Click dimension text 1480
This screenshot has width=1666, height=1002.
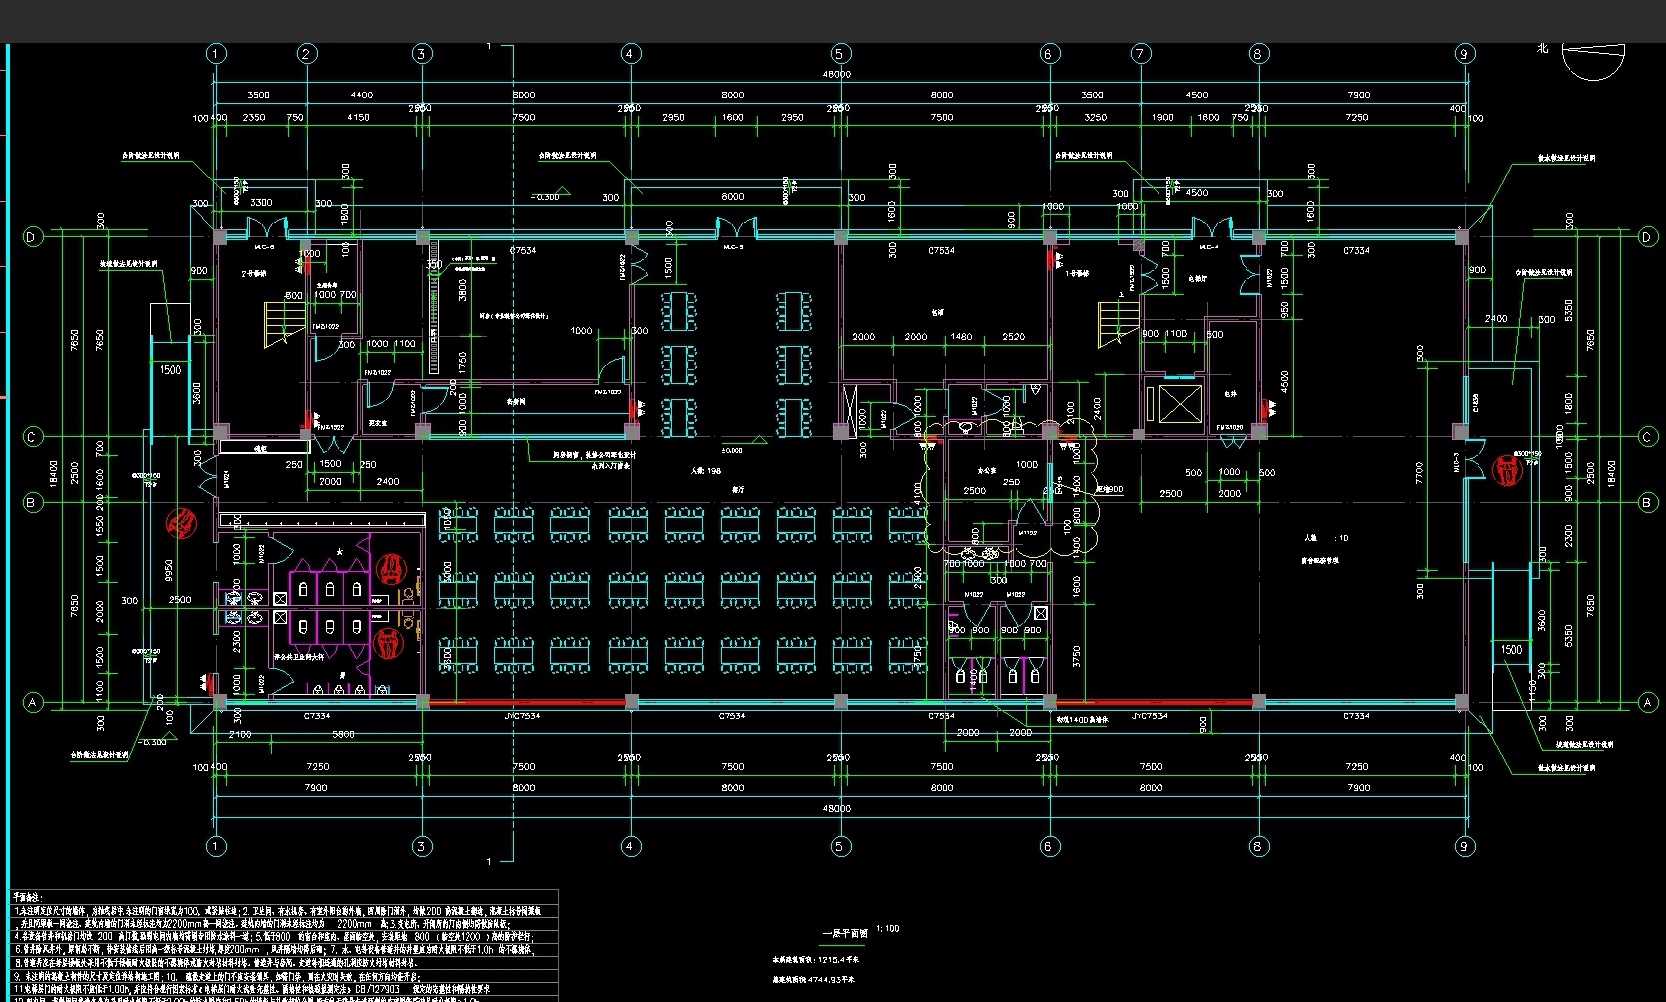962,337
